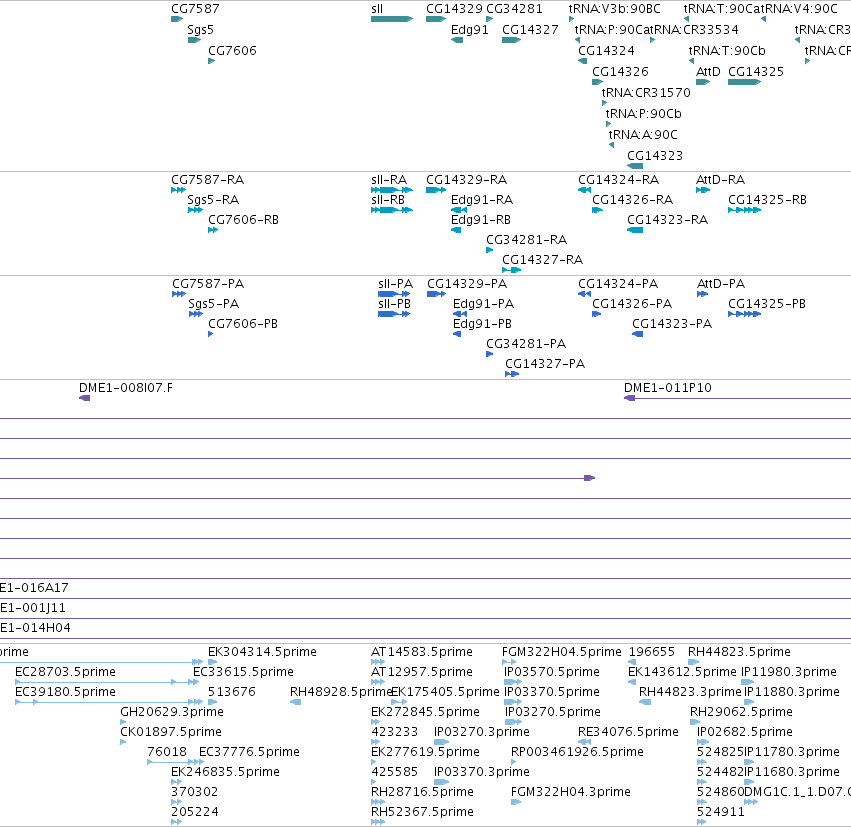
Task: Select the CG34281 gene label
Action: tap(514, 9)
